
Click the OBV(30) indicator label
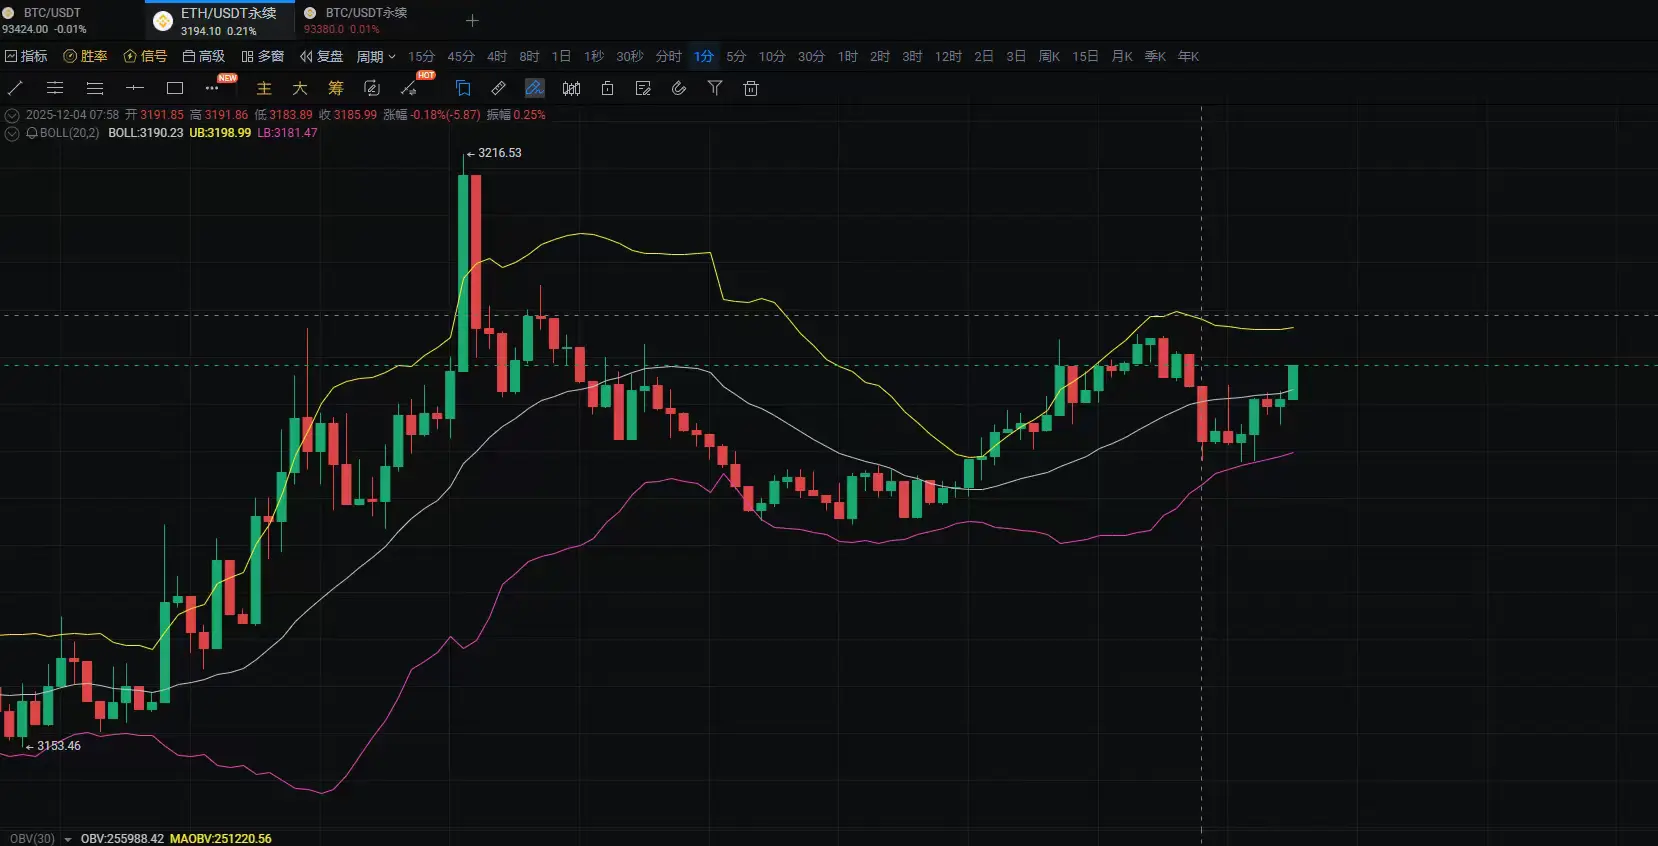click(x=32, y=839)
